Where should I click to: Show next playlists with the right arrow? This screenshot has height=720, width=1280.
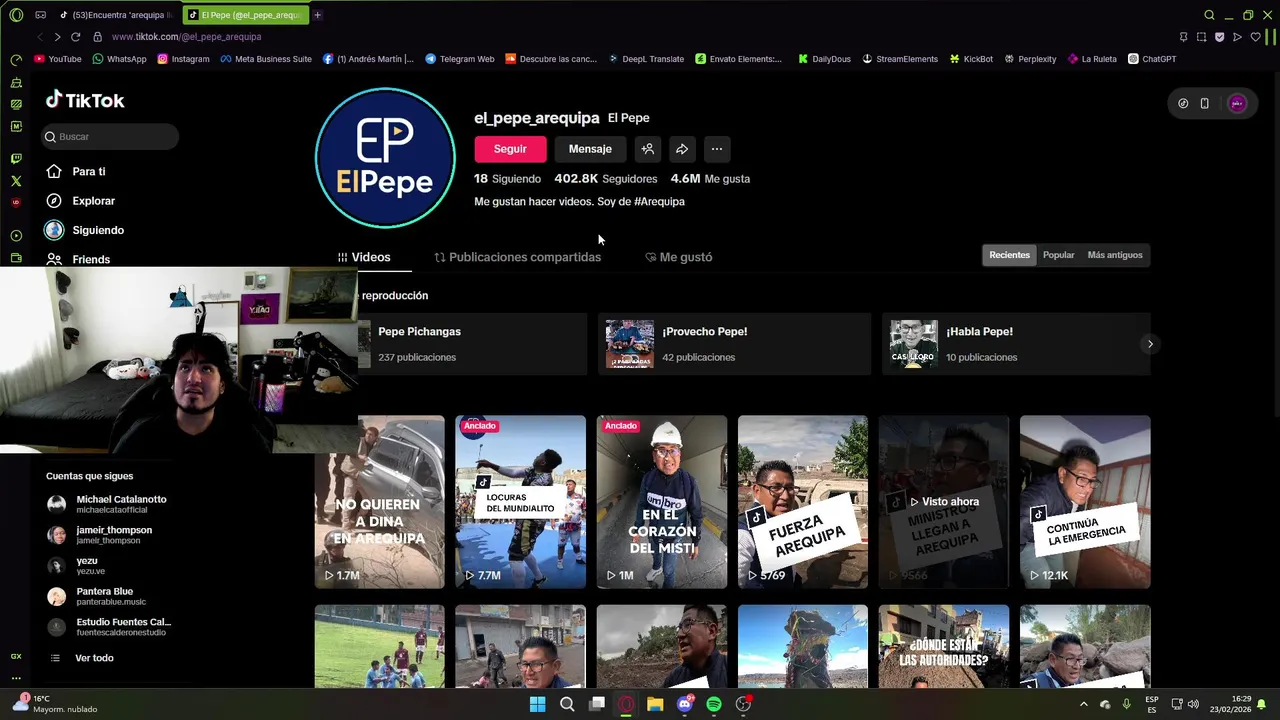[x=1150, y=344]
